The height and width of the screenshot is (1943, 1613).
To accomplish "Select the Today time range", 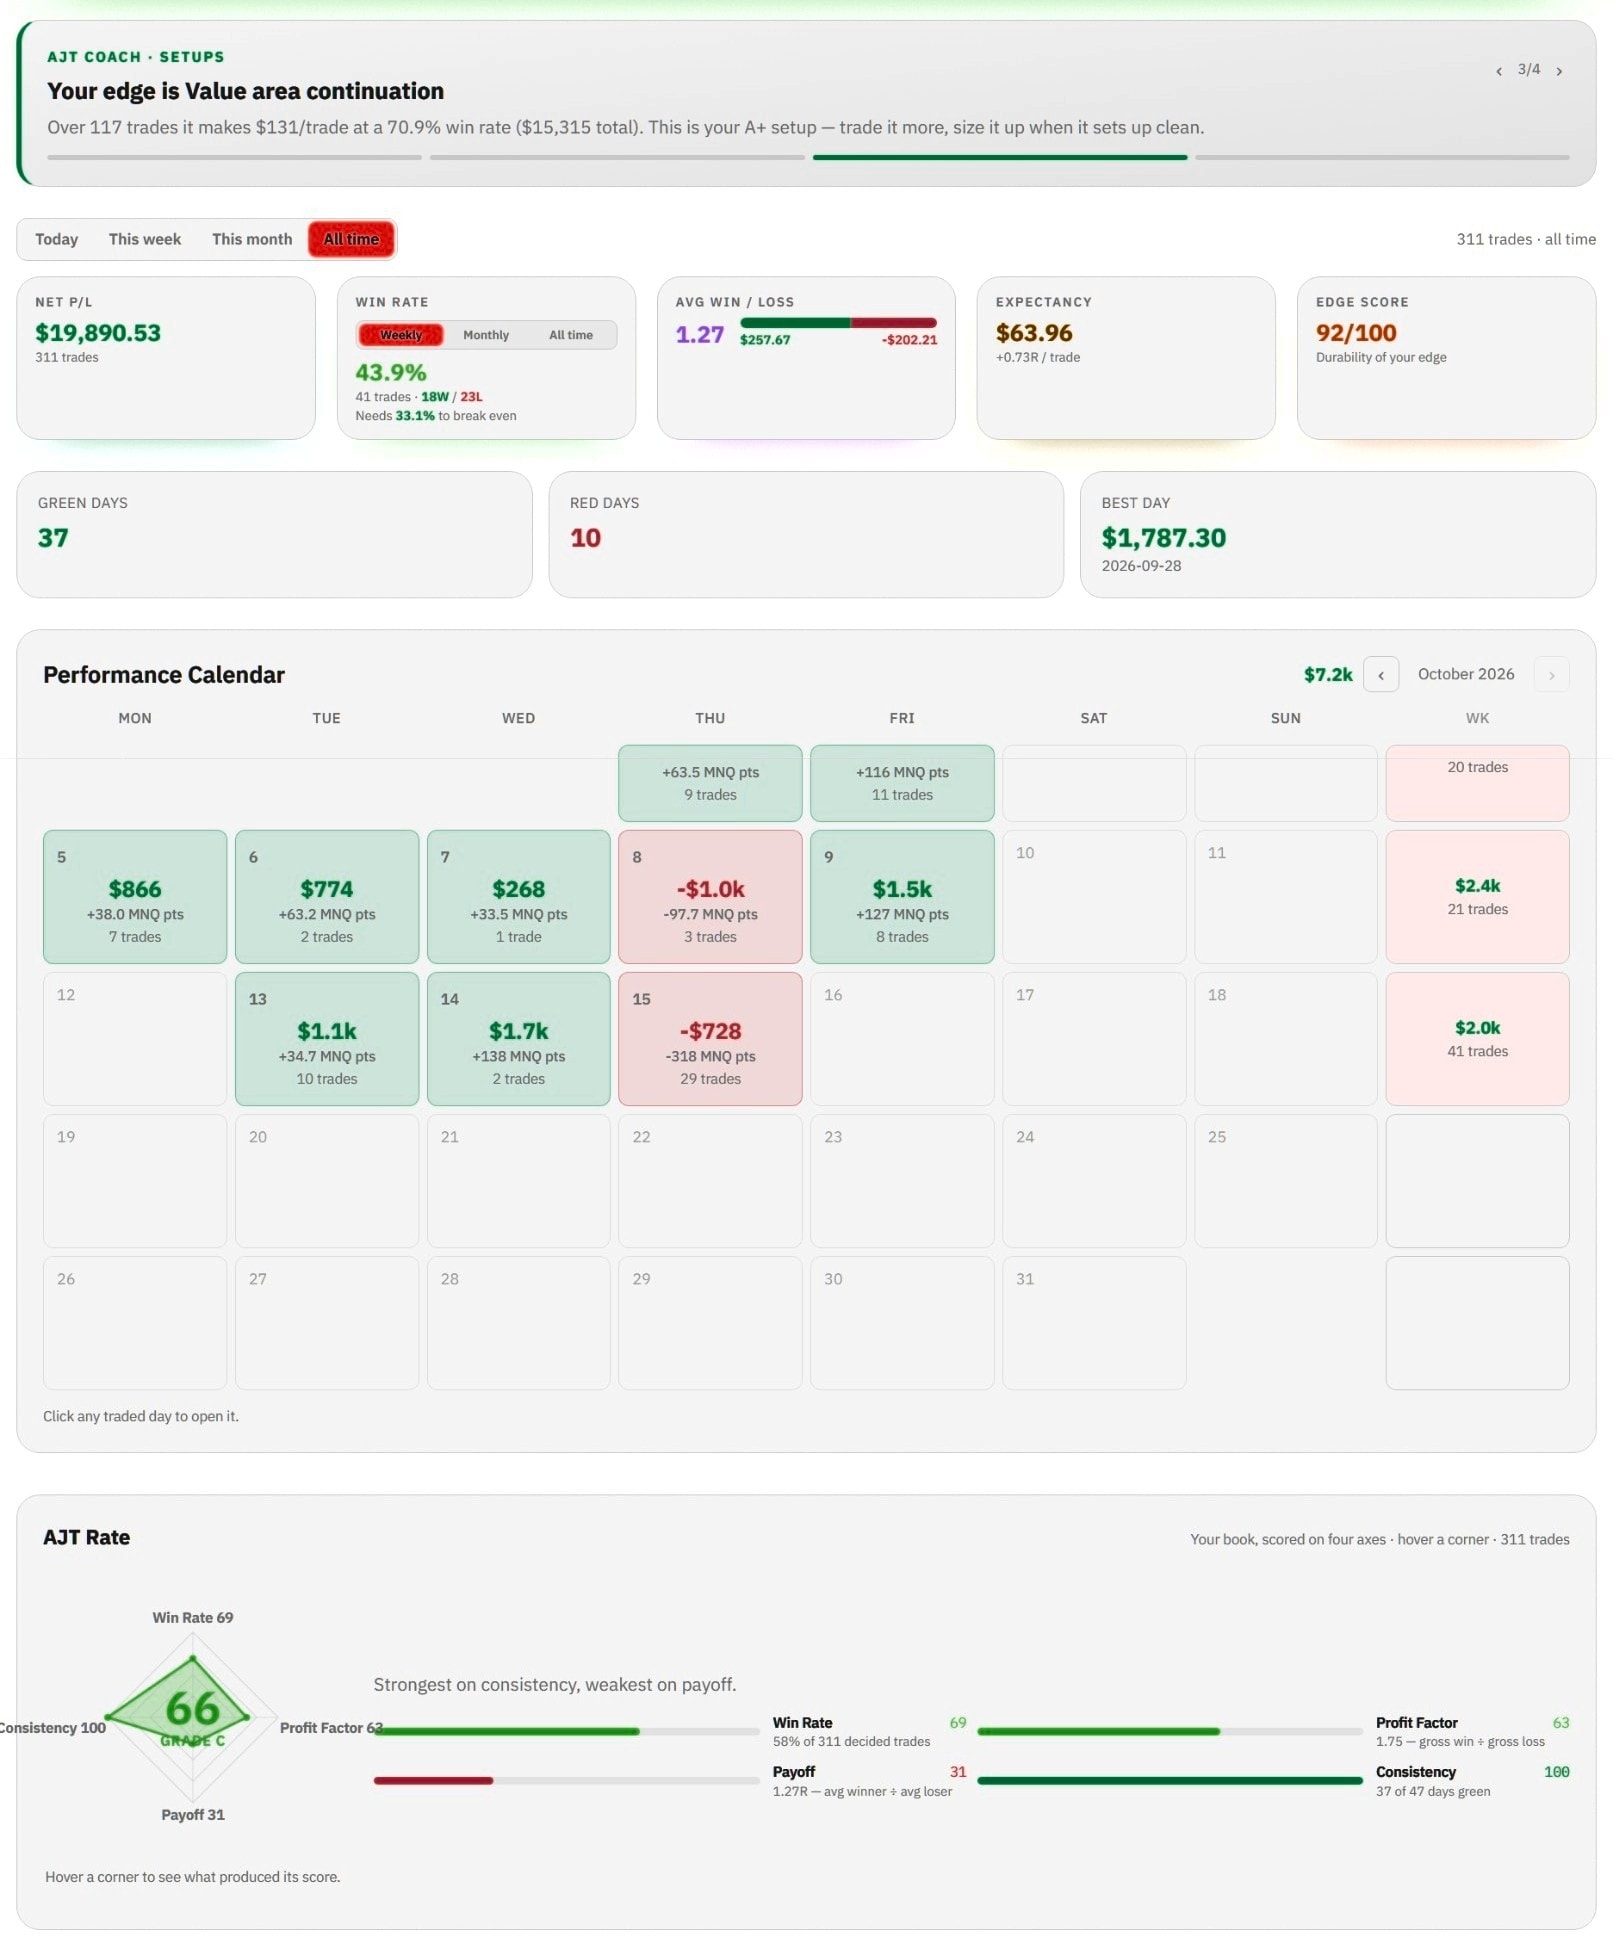I will [56, 239].
